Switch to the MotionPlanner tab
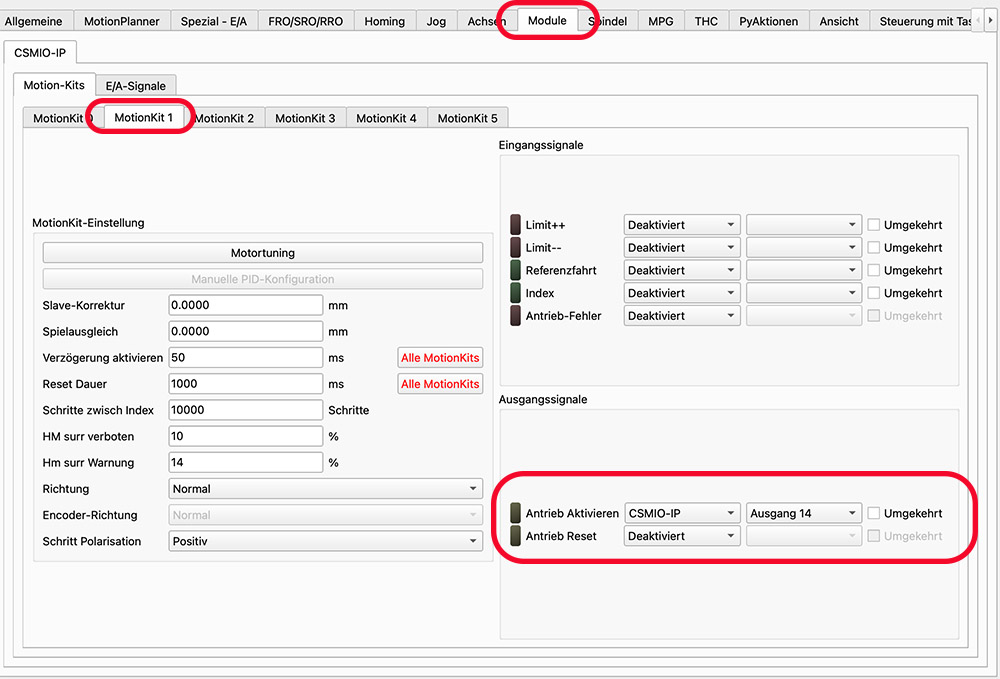Image resolution: width=1000 pixels, height=679 pixels. [120, 21]
